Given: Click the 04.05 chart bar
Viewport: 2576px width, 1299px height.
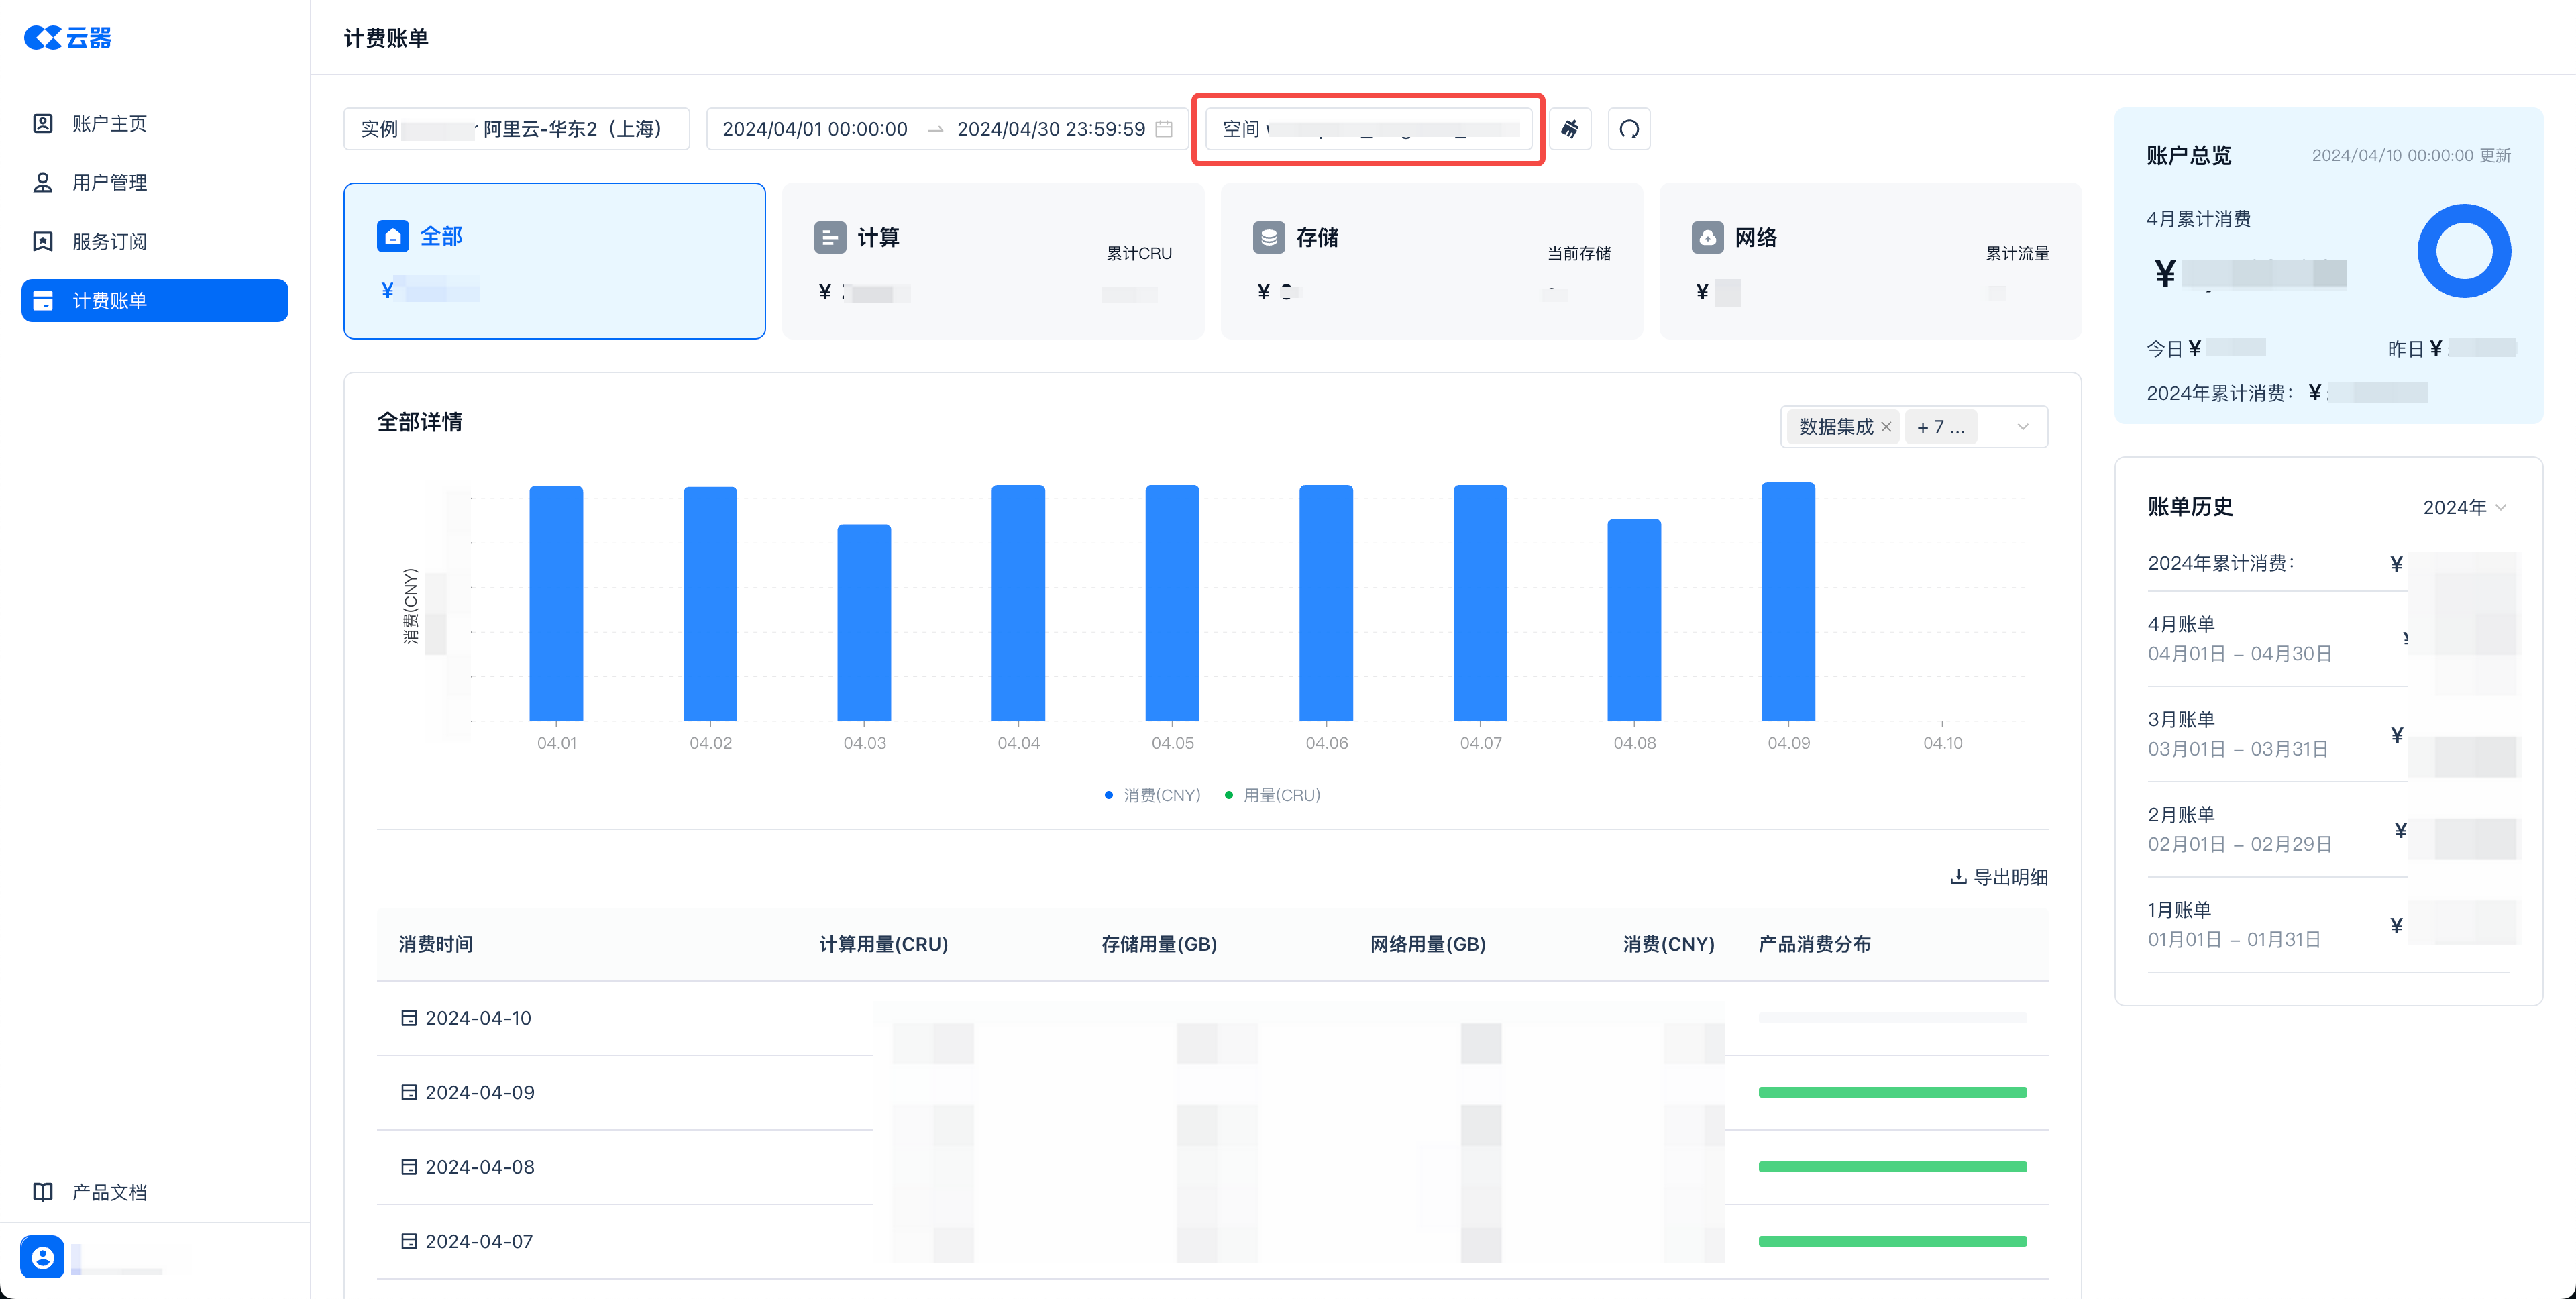Looking at the screenshot, I should pos(1172,603).
